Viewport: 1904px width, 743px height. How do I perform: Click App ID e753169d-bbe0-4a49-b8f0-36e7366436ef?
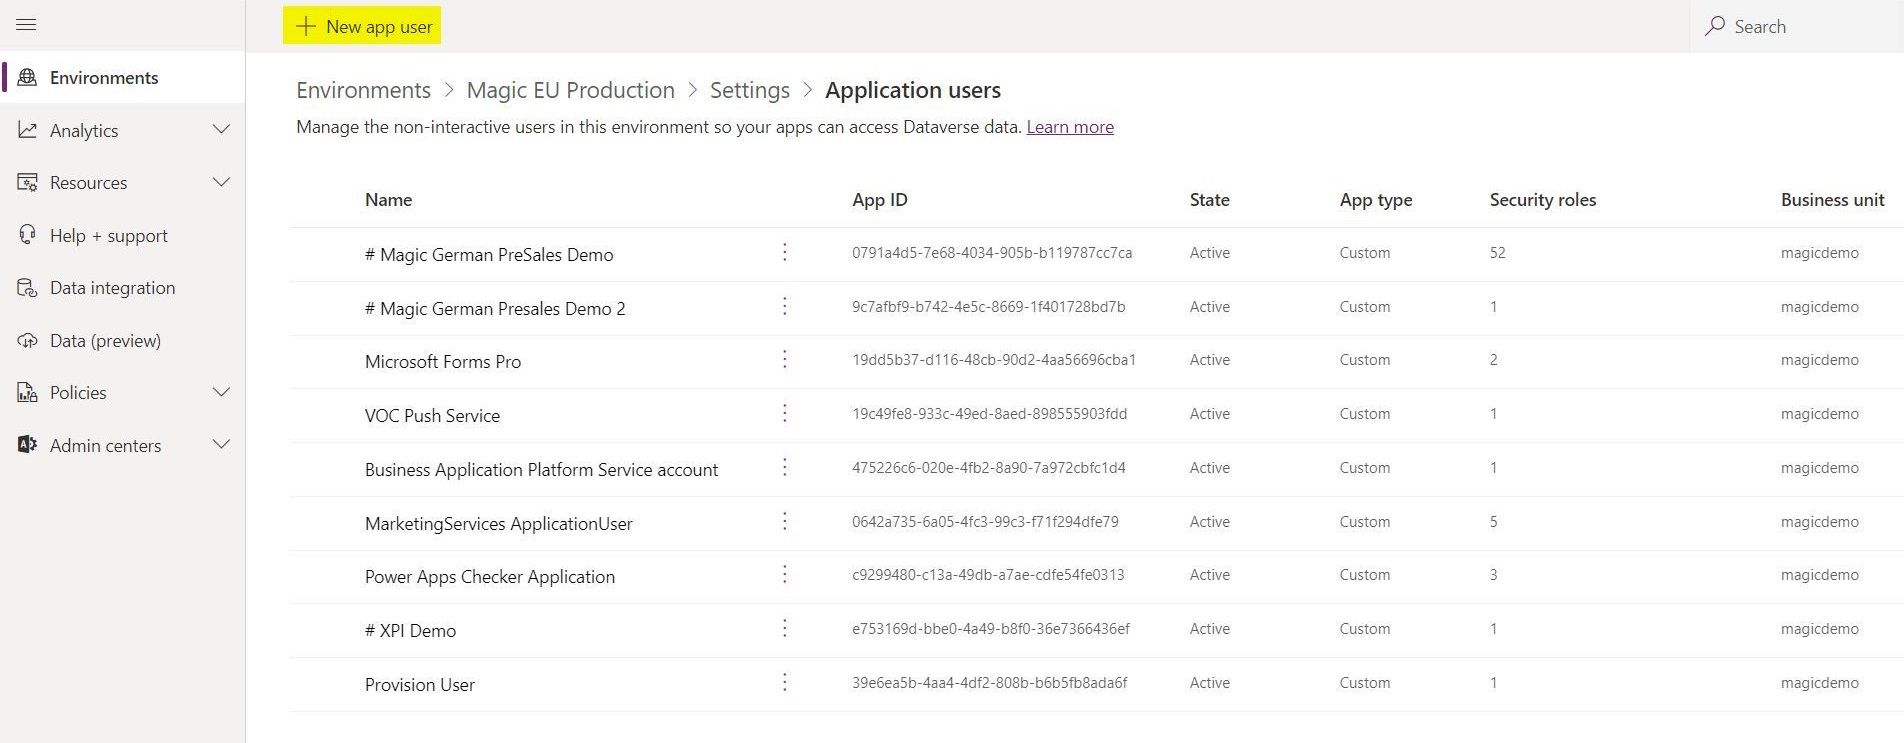point(991,629)
